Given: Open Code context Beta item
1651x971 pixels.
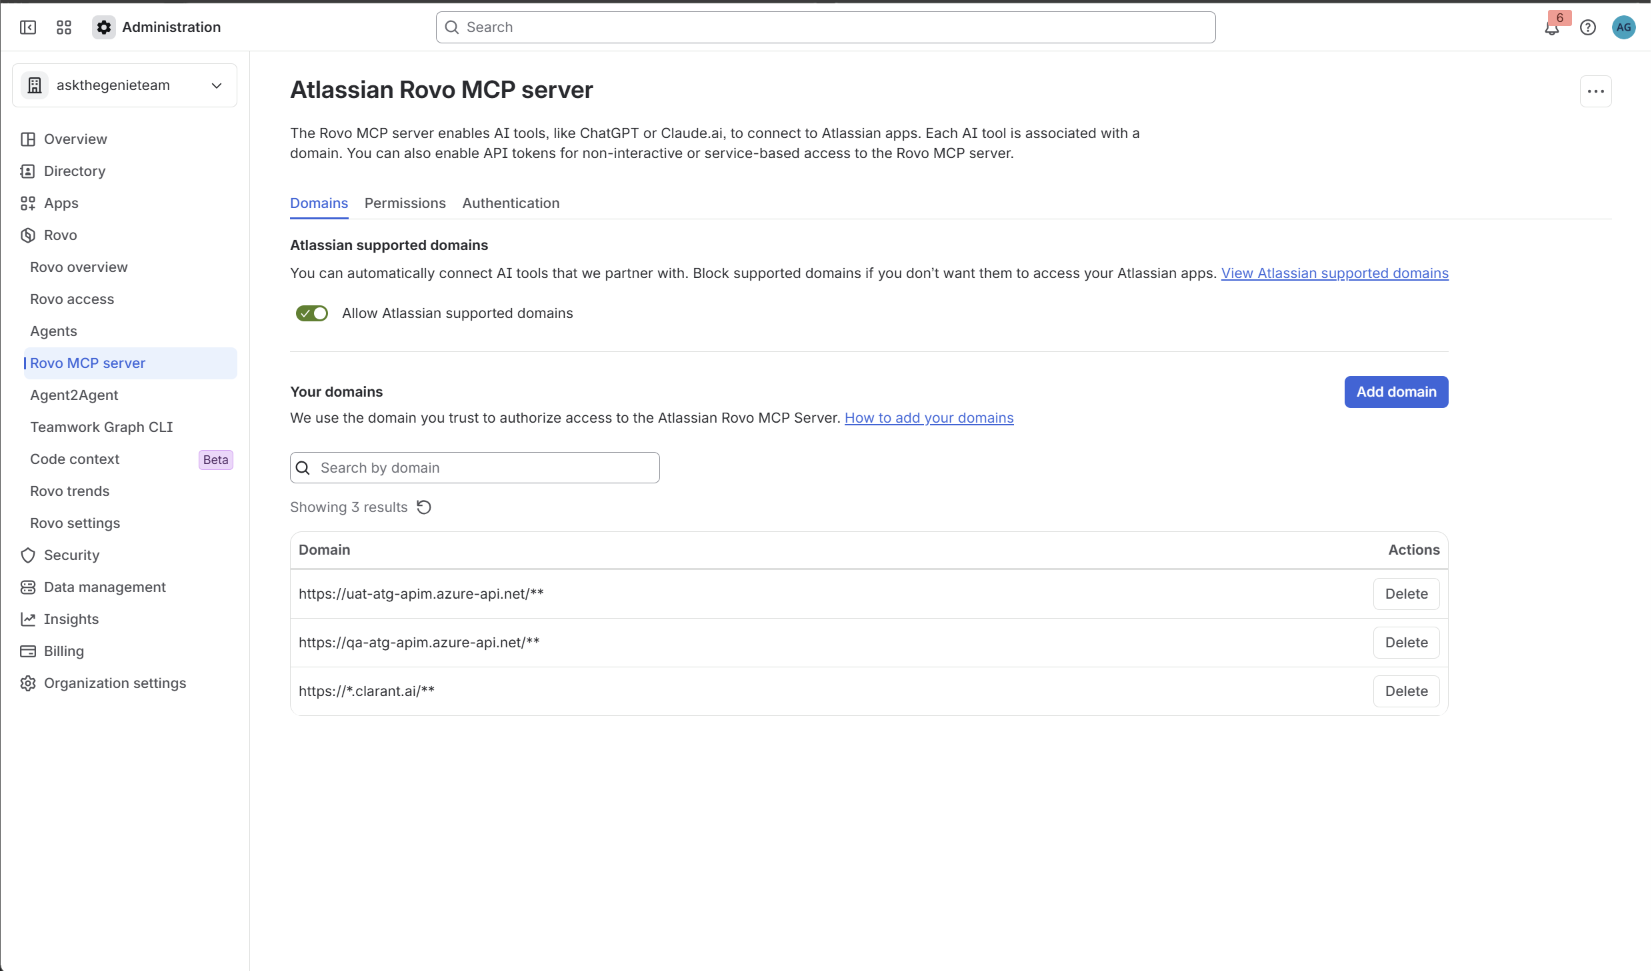Looking at the screenshot, I should [x=130, y=459].
